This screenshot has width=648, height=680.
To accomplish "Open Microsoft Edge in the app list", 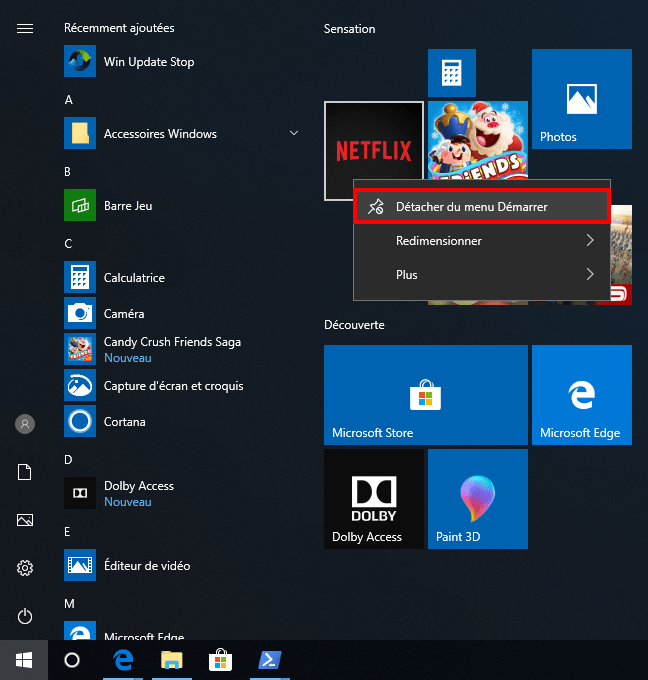I will 182,631.
